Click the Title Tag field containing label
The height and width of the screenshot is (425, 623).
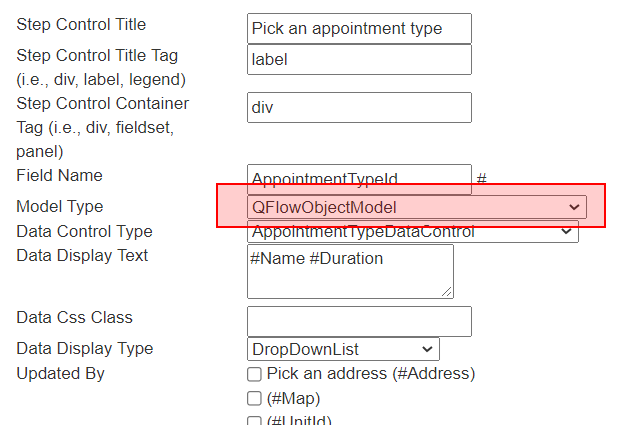click(x=359, y=60)
